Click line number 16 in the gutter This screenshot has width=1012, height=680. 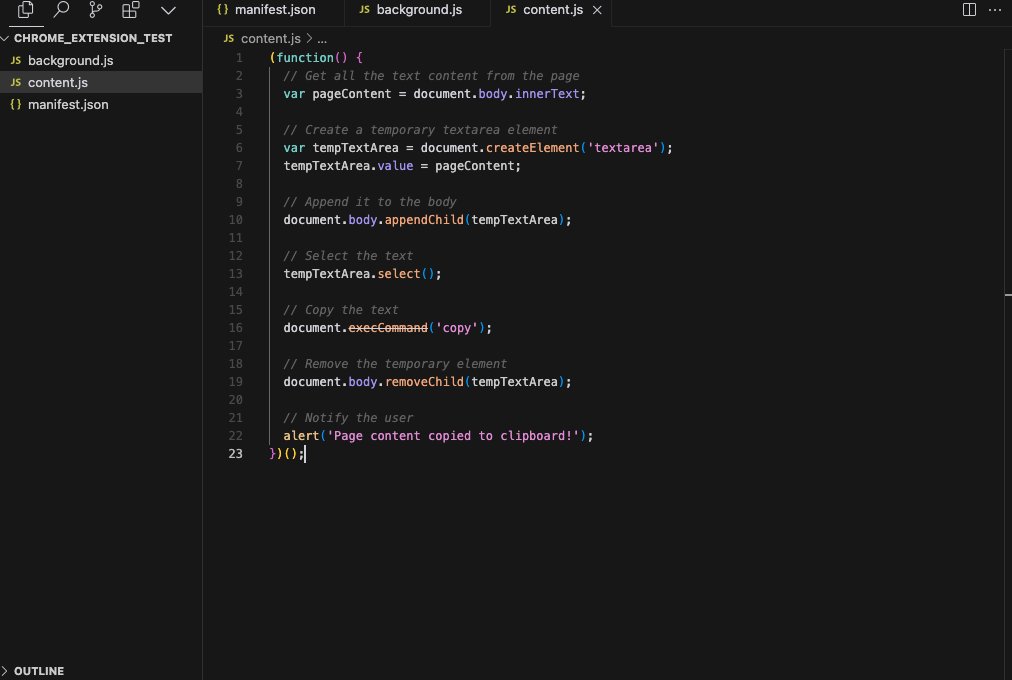pos(236,328)
